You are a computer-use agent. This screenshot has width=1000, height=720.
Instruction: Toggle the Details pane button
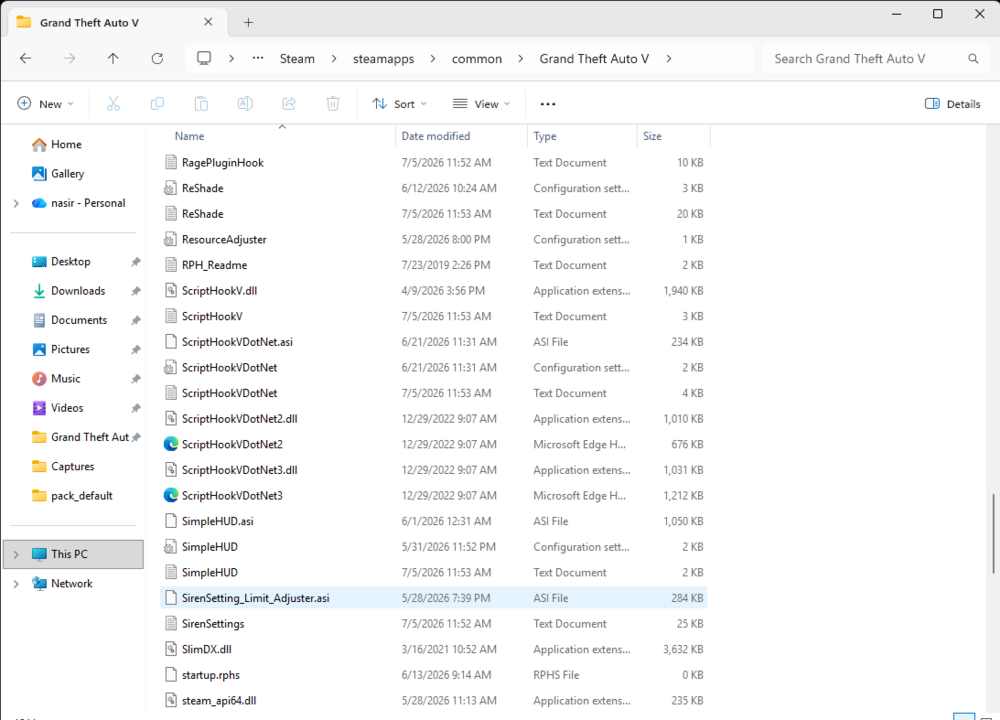(952, 104)
